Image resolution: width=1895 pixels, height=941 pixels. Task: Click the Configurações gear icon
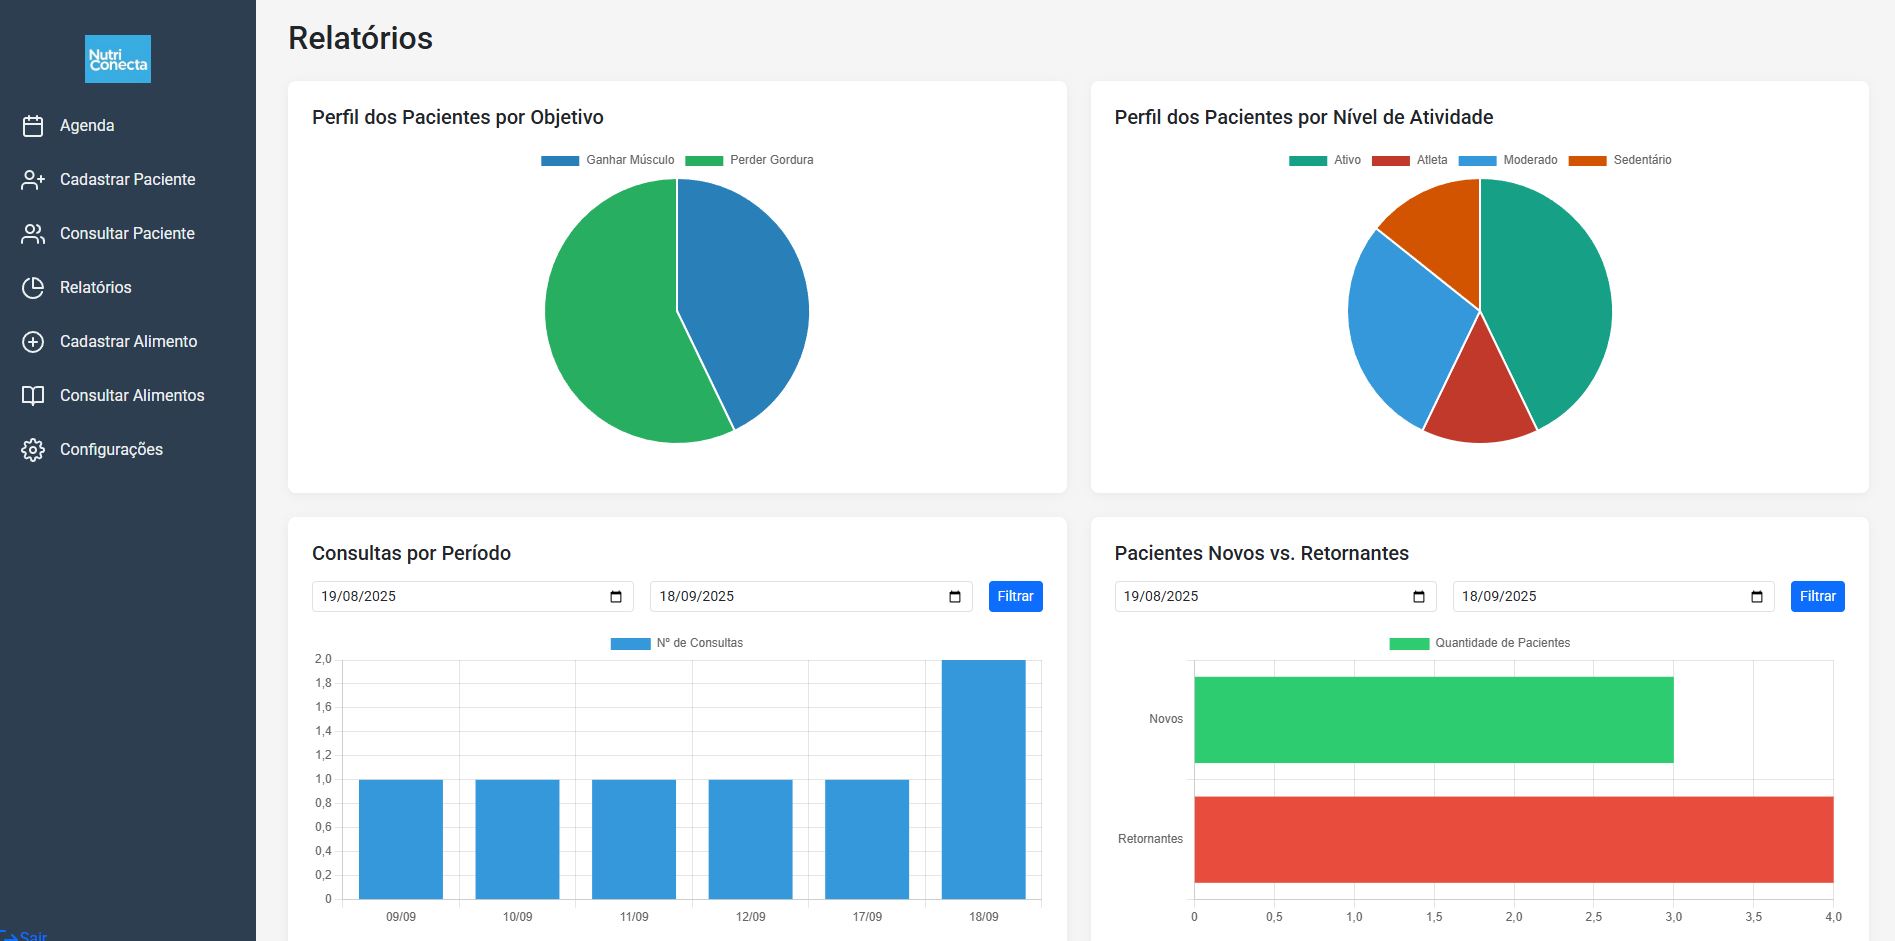coord(33,450)
